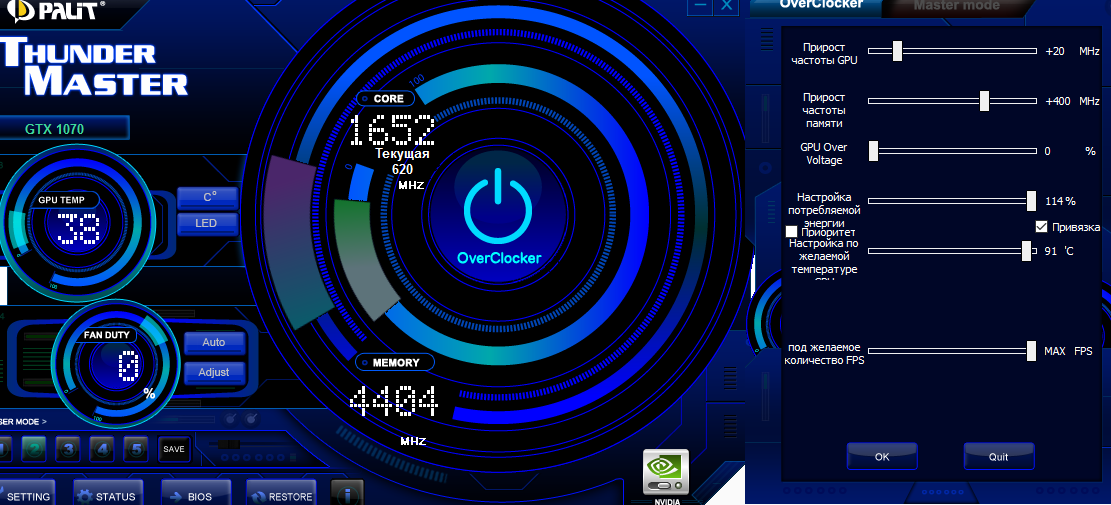1111x505 pixels.
Task: Click the power consumption slider handle
Action: tap(1032, 200)
